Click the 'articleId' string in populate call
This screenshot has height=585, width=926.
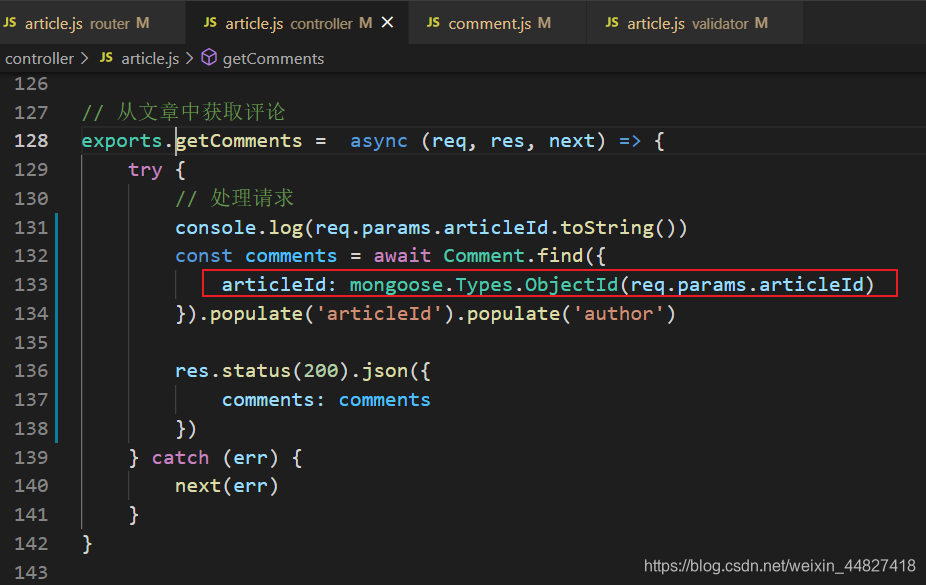[x=379, y=313]
